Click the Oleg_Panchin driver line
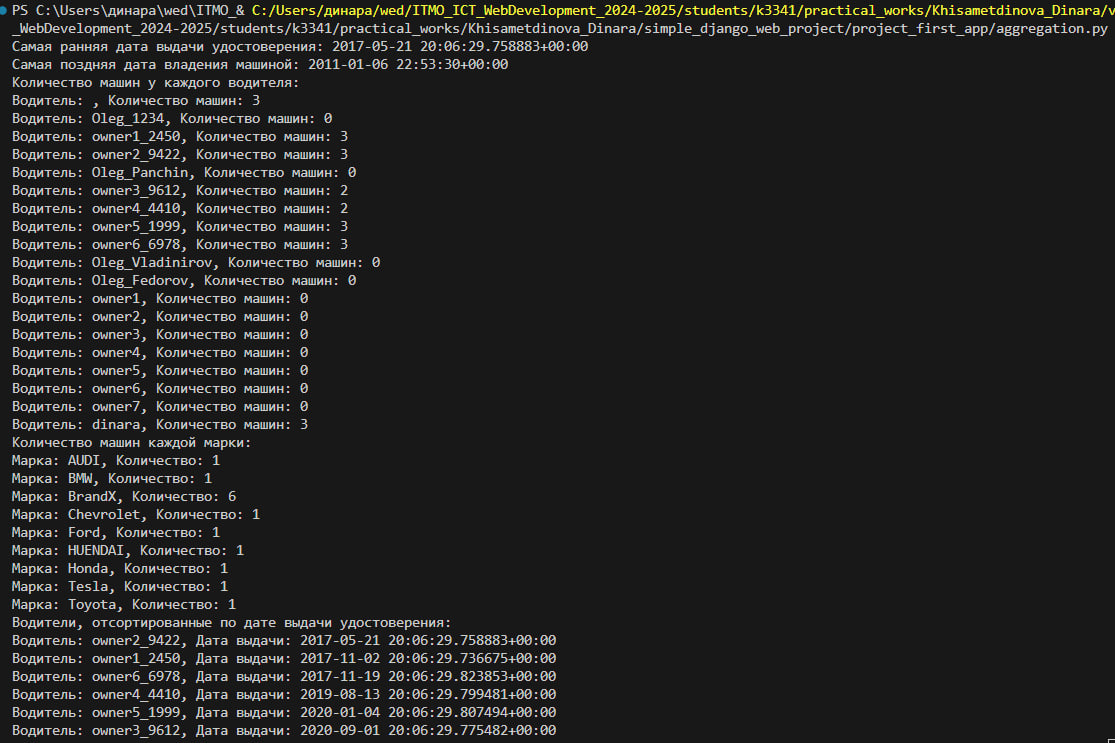The height and width of the screenshot is (743, 1115). point(184,173)
